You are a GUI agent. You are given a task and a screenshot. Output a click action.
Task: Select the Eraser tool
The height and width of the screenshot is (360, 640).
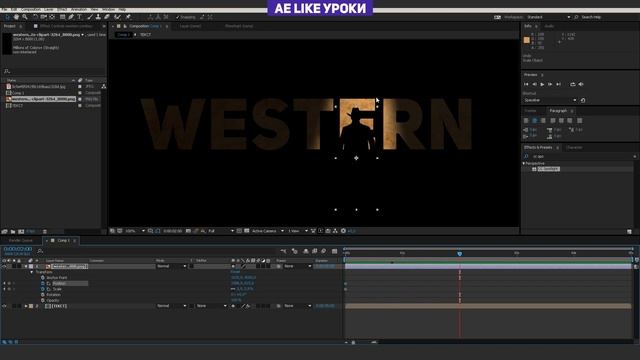tap(107, 17)
